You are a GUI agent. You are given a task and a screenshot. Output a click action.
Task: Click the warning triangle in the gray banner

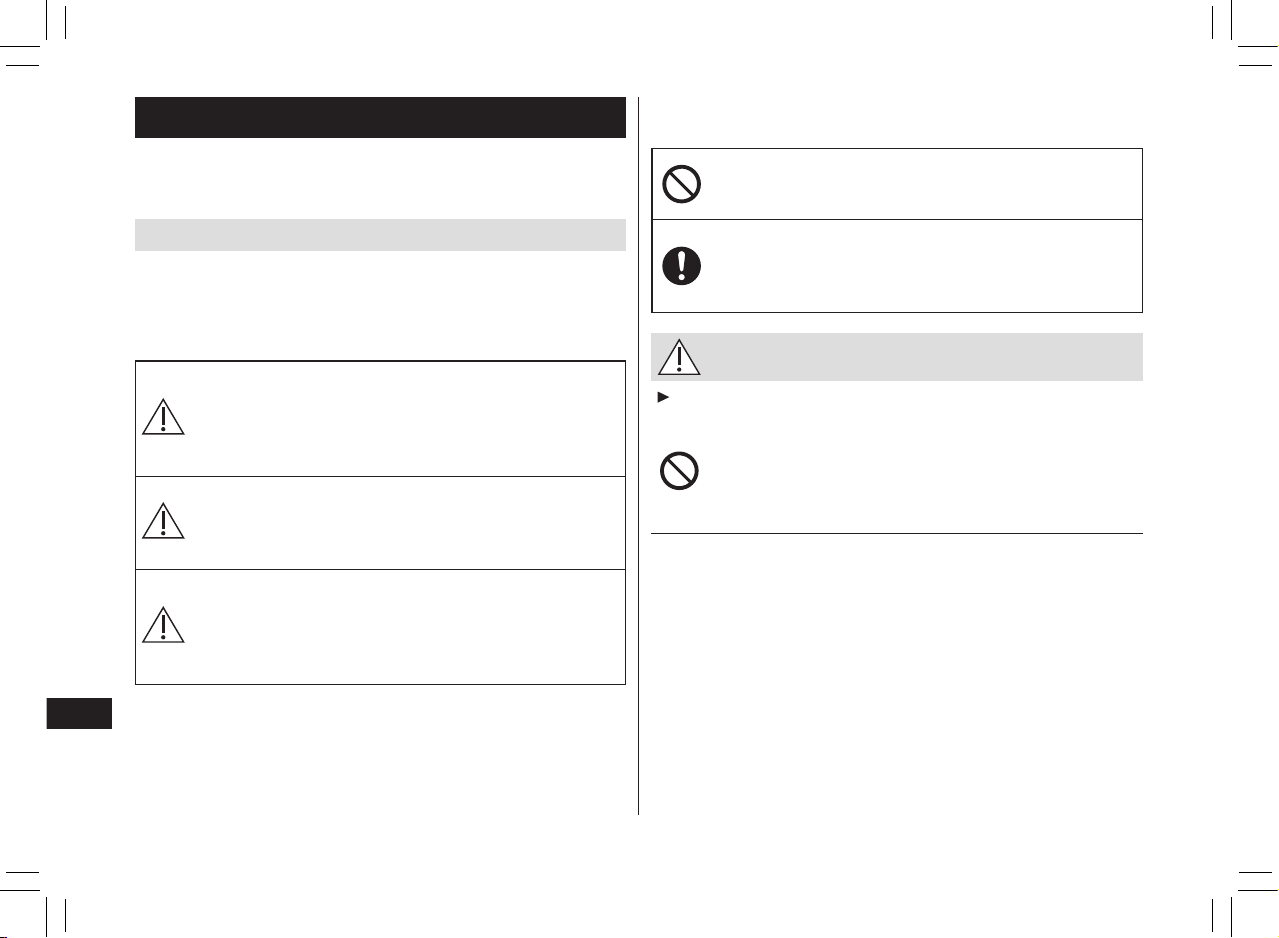[x=679, y=357]
